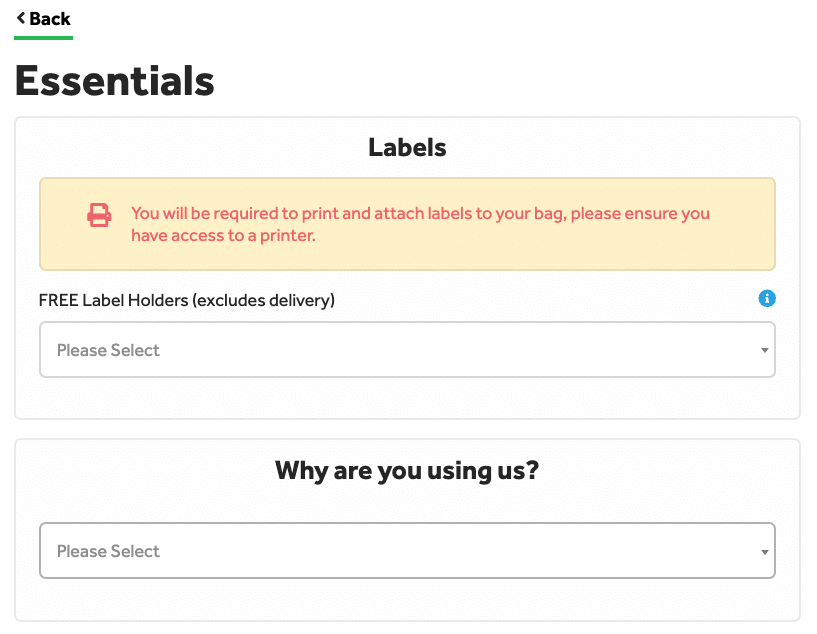Viewport: 817px width, 634px height.
Task: Open the FREE Label Holders dropdown
Action: pos(407,350)
